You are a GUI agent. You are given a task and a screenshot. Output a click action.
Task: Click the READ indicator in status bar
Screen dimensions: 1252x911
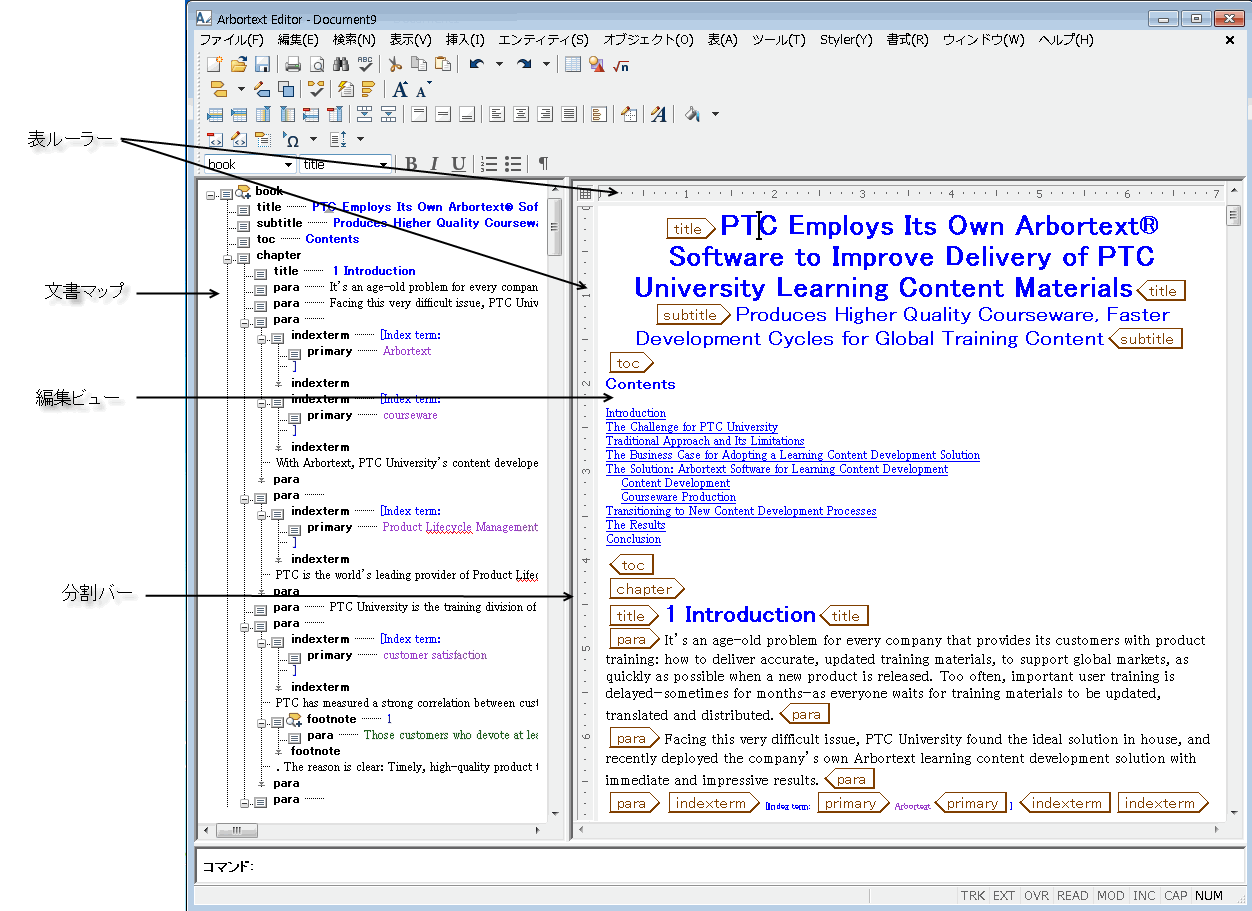coord(1073,896)
